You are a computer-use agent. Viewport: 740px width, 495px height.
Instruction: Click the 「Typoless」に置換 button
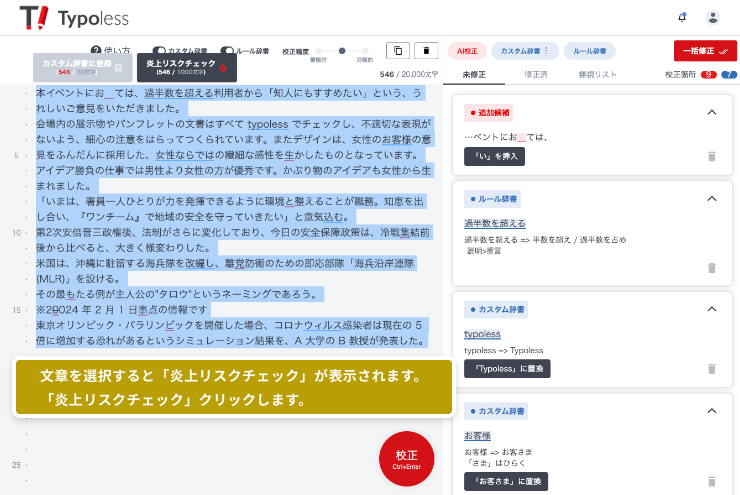[x=507, y=369]
